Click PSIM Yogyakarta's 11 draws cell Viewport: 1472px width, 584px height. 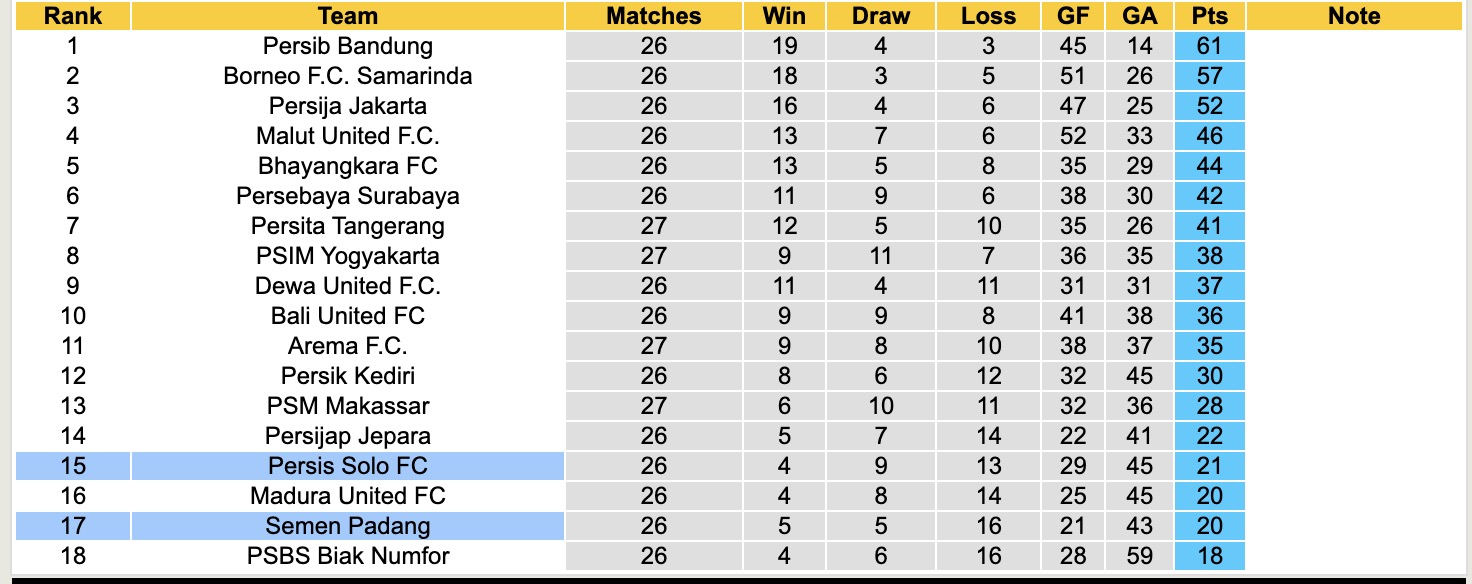[881, 256]
